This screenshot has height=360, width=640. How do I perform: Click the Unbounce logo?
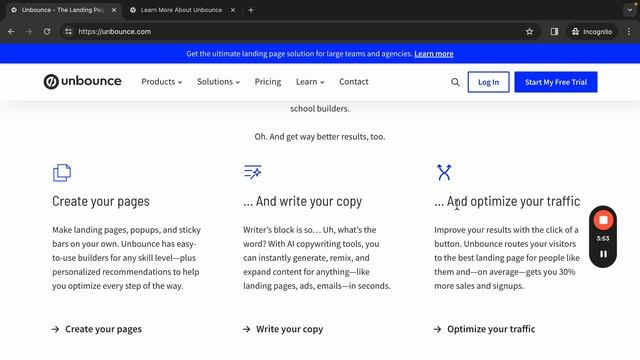82,81
